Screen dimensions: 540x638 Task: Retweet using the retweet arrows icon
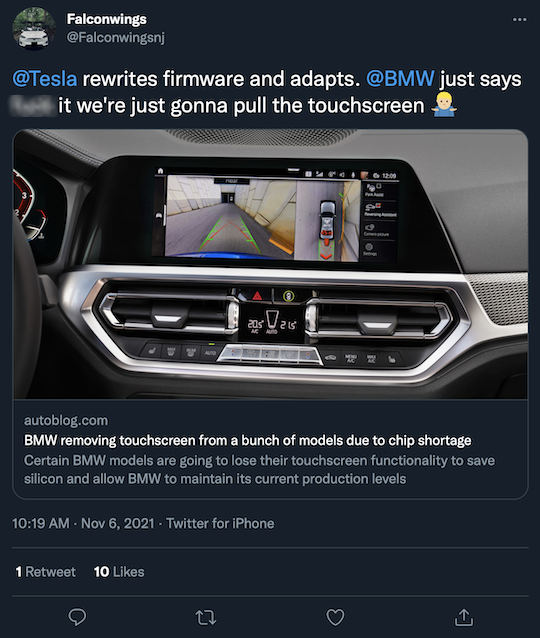(206, 617)
